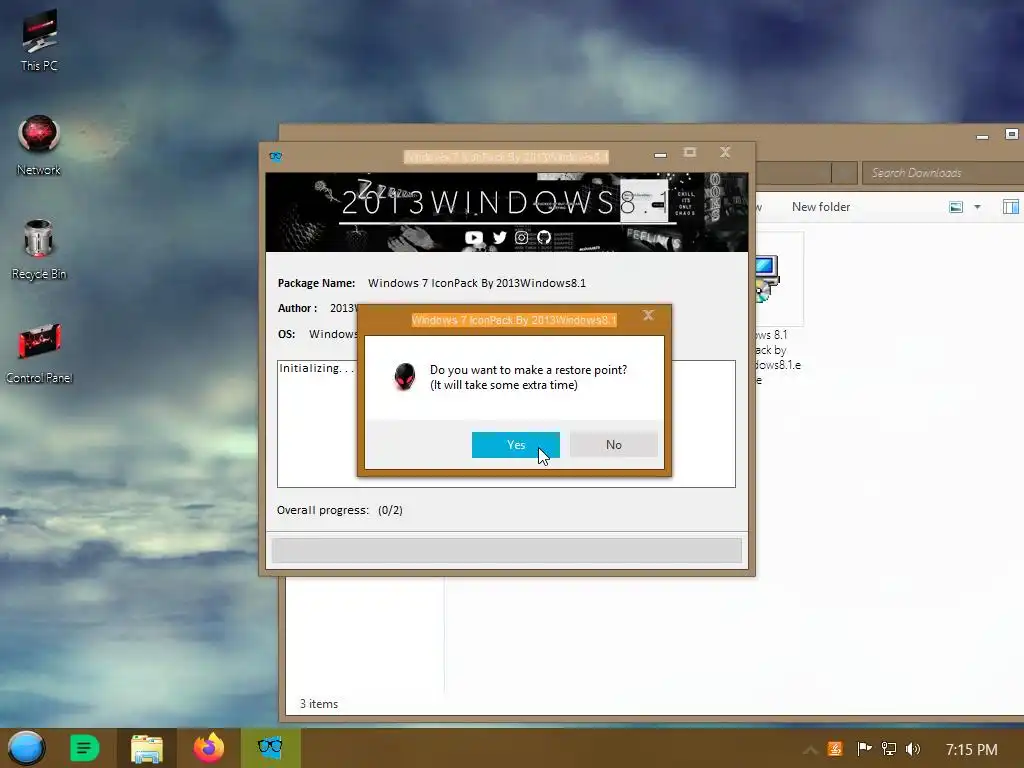The width and height of the screenshot is (1024, 768).
Task: Click the overall progress bar
Action: point(507,550)
